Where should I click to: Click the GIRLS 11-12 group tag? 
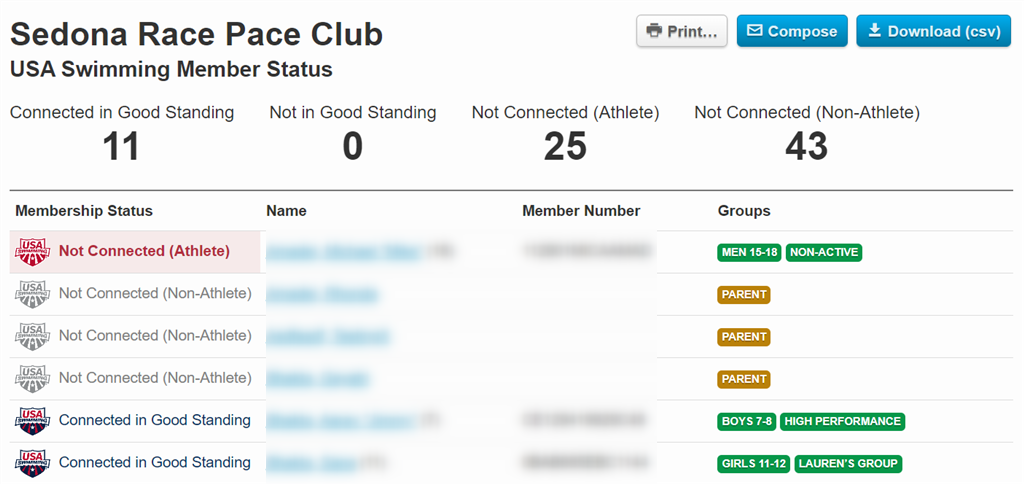[754, 464]
